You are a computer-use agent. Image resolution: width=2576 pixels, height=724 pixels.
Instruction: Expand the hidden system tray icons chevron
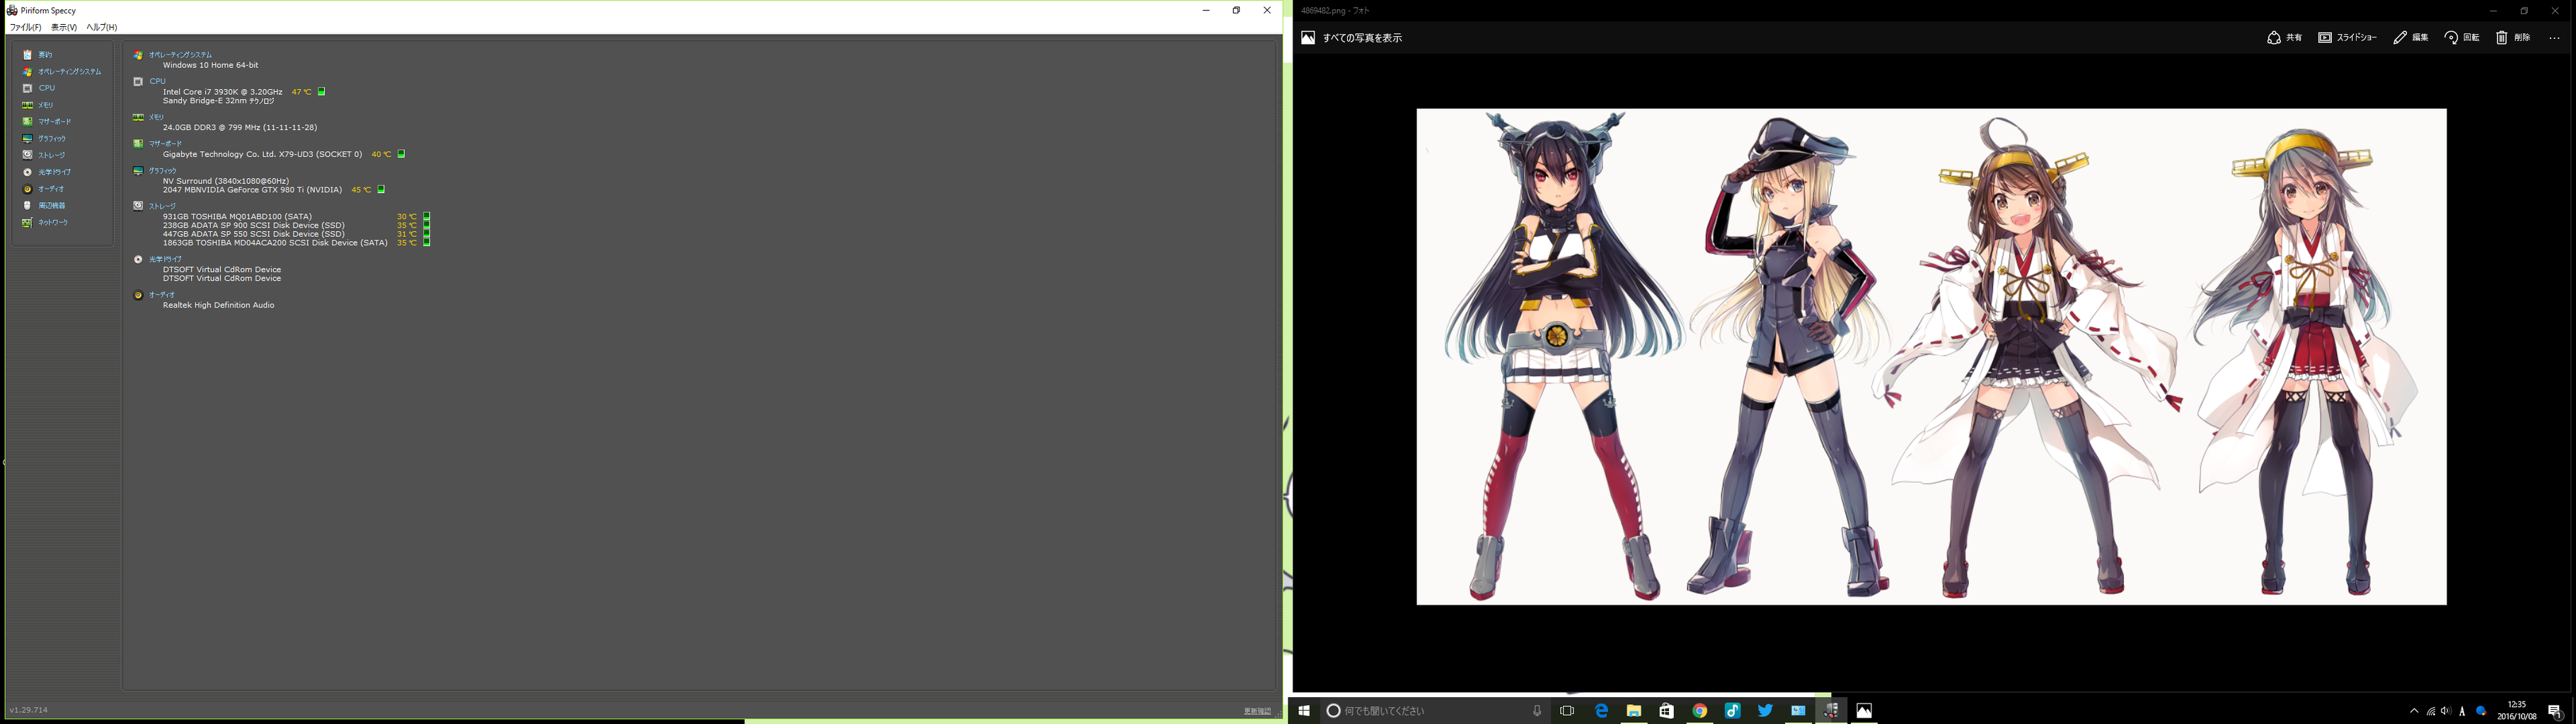coord(2414,711)
